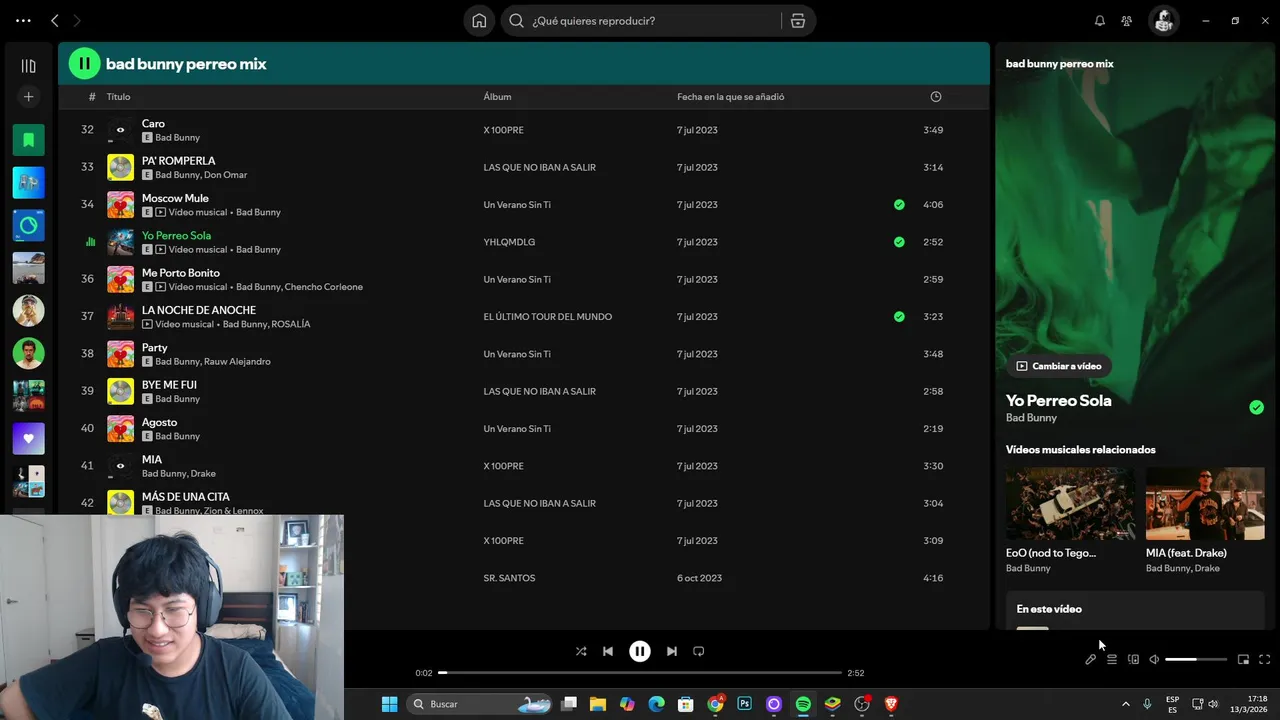Skip to previous track

[608, 651]
